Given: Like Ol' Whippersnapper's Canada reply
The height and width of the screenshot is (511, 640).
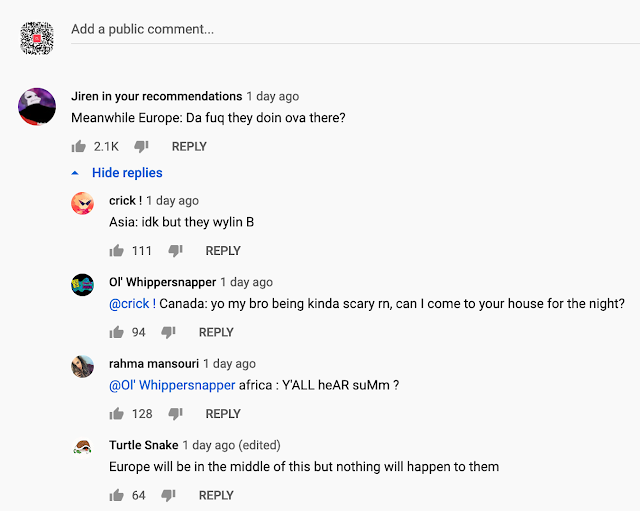Looking at the screenshot, I should 116,332.
